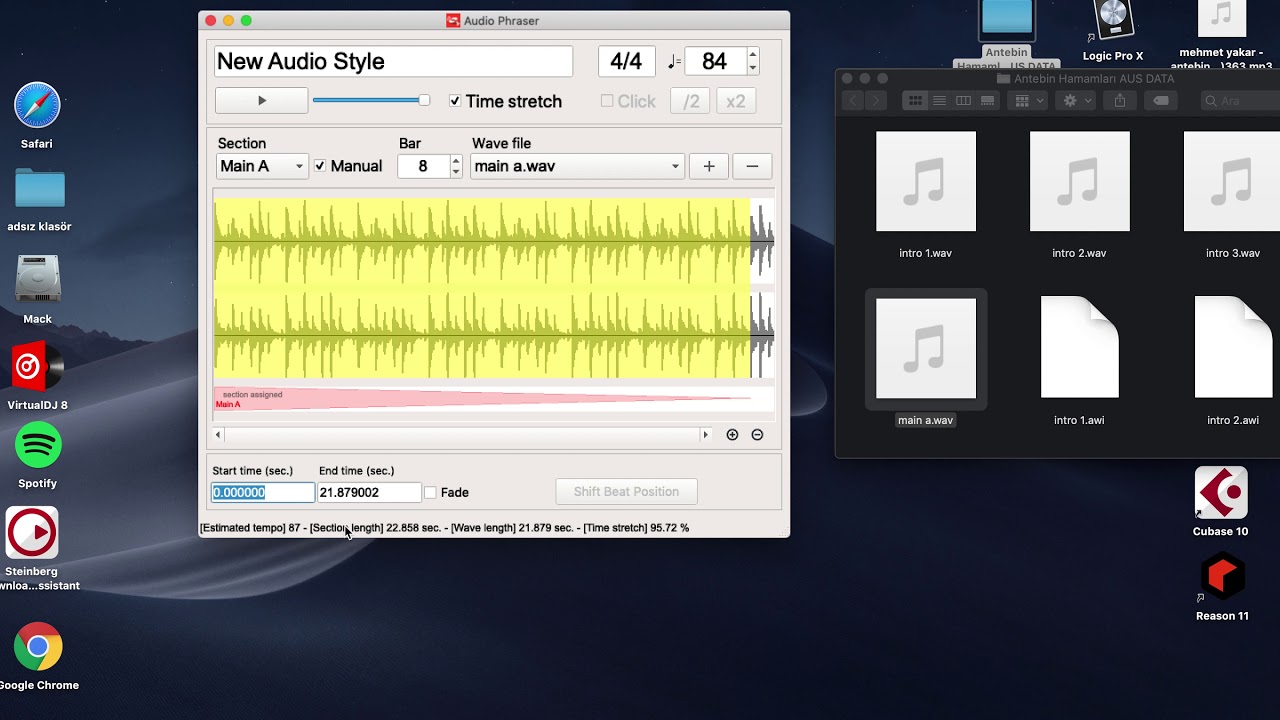
Task: Click the style name text field
Action: coord(393,61)
